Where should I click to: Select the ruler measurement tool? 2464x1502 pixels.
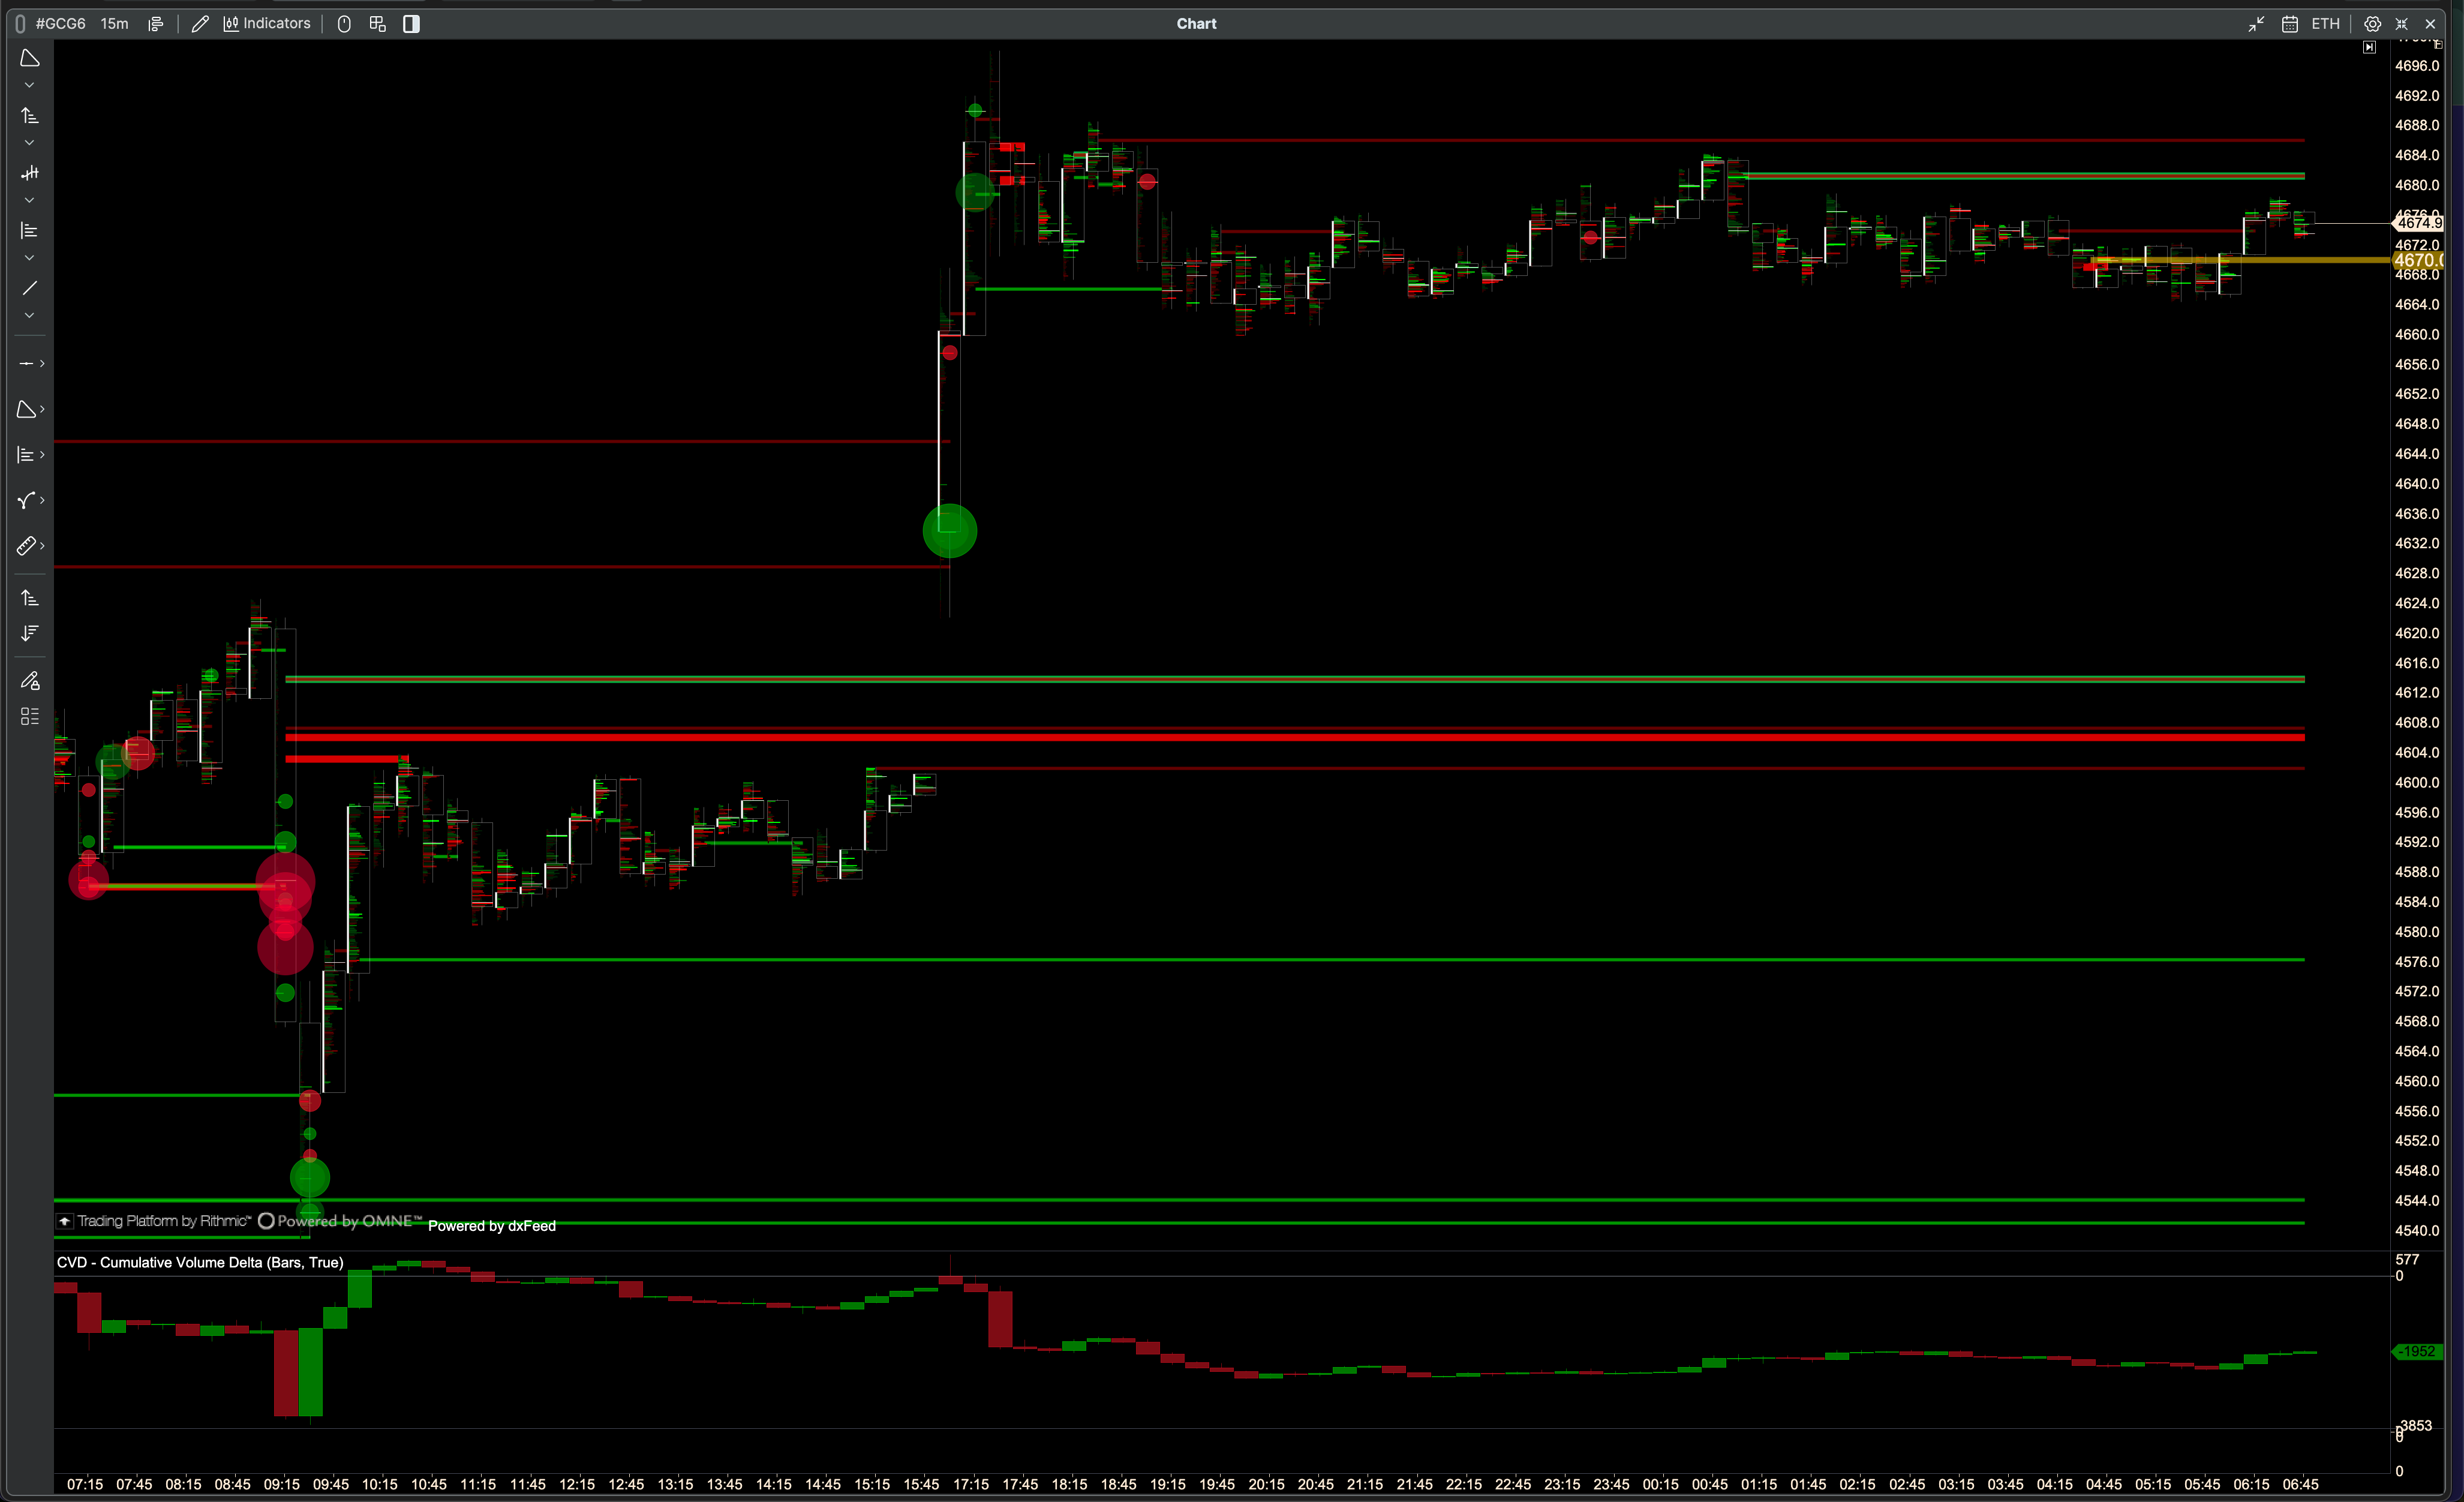tap(27, 546)
